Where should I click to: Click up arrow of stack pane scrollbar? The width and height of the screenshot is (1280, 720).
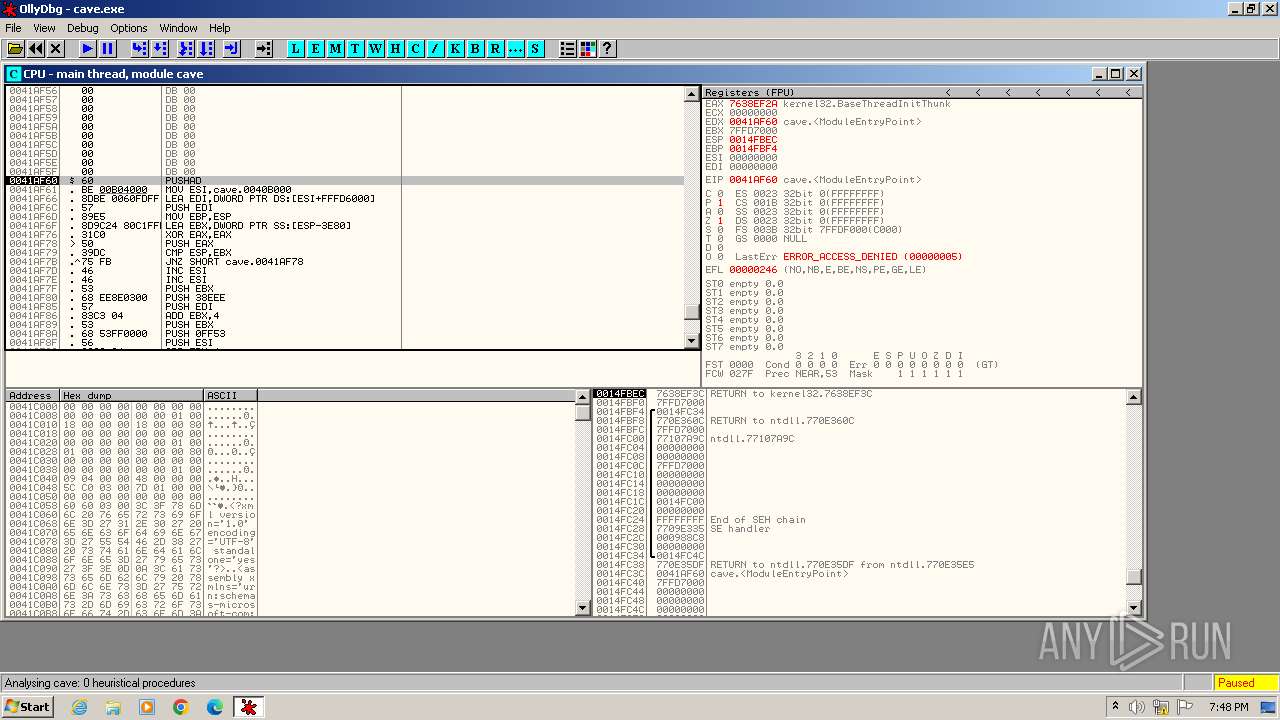coord(1133,397)
